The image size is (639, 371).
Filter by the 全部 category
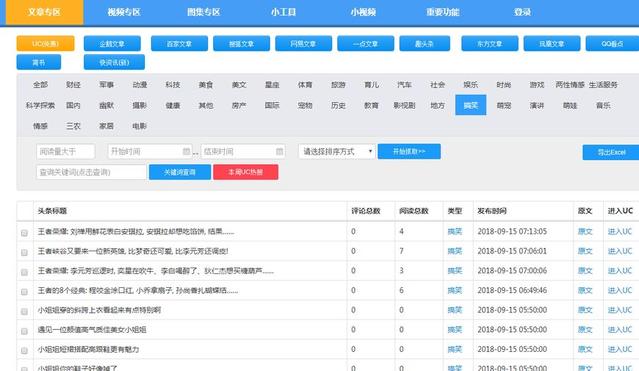coord(40,85)
